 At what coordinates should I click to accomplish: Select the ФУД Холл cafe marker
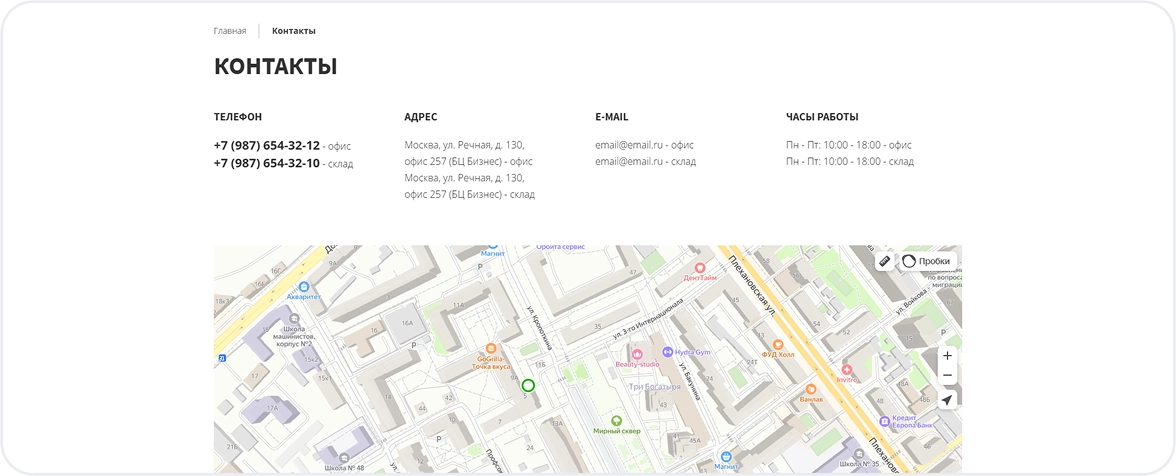pyautogui.click(x=778, y=345)
